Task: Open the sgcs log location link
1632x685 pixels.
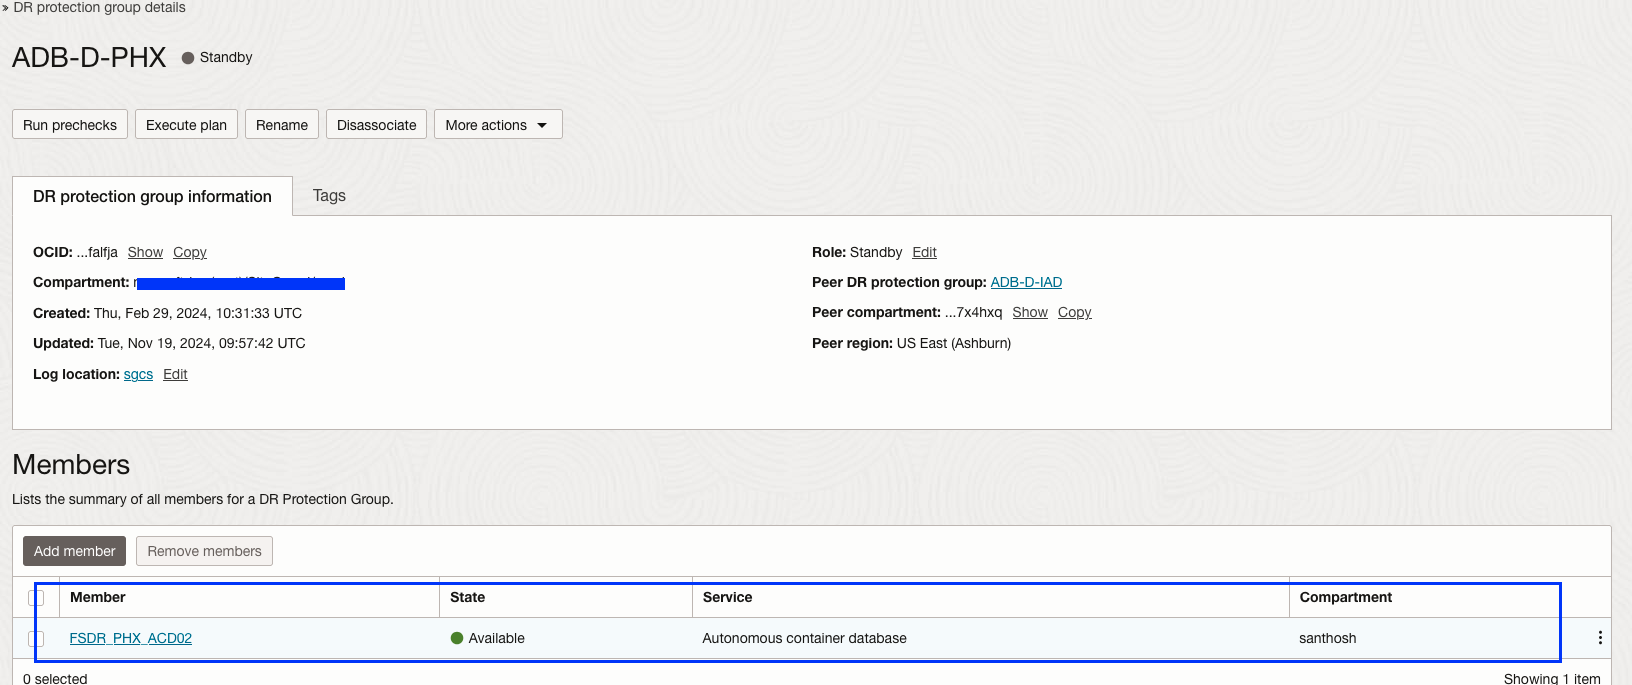Action: click(138, 374)
